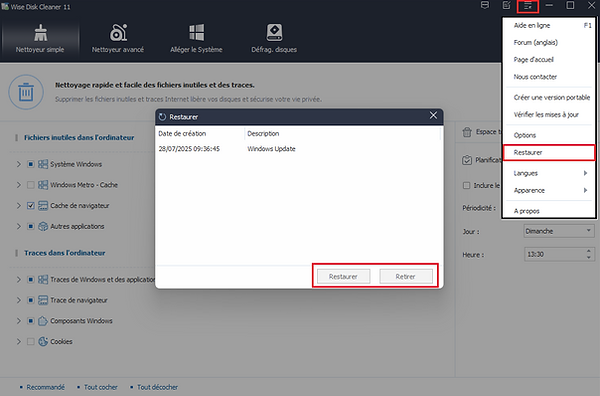Expand the Composants Windows node

pos(18,321)
